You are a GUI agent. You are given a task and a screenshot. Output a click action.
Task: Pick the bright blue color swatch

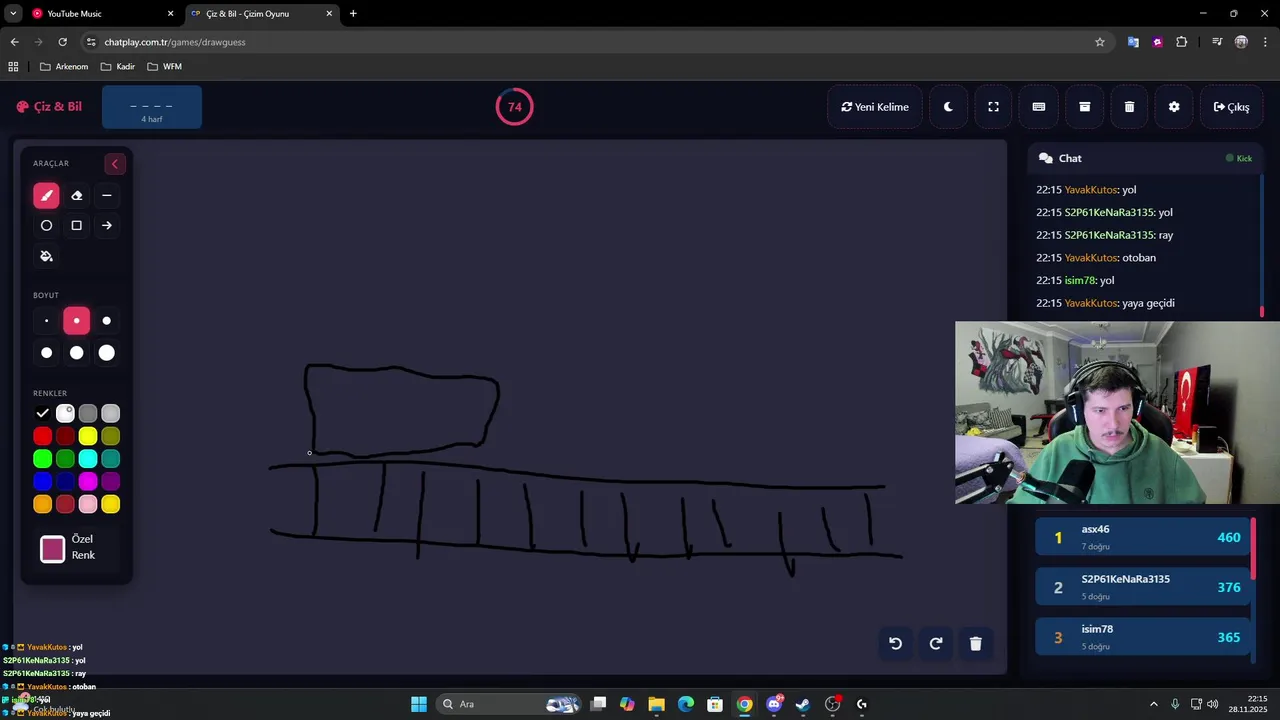42,482
